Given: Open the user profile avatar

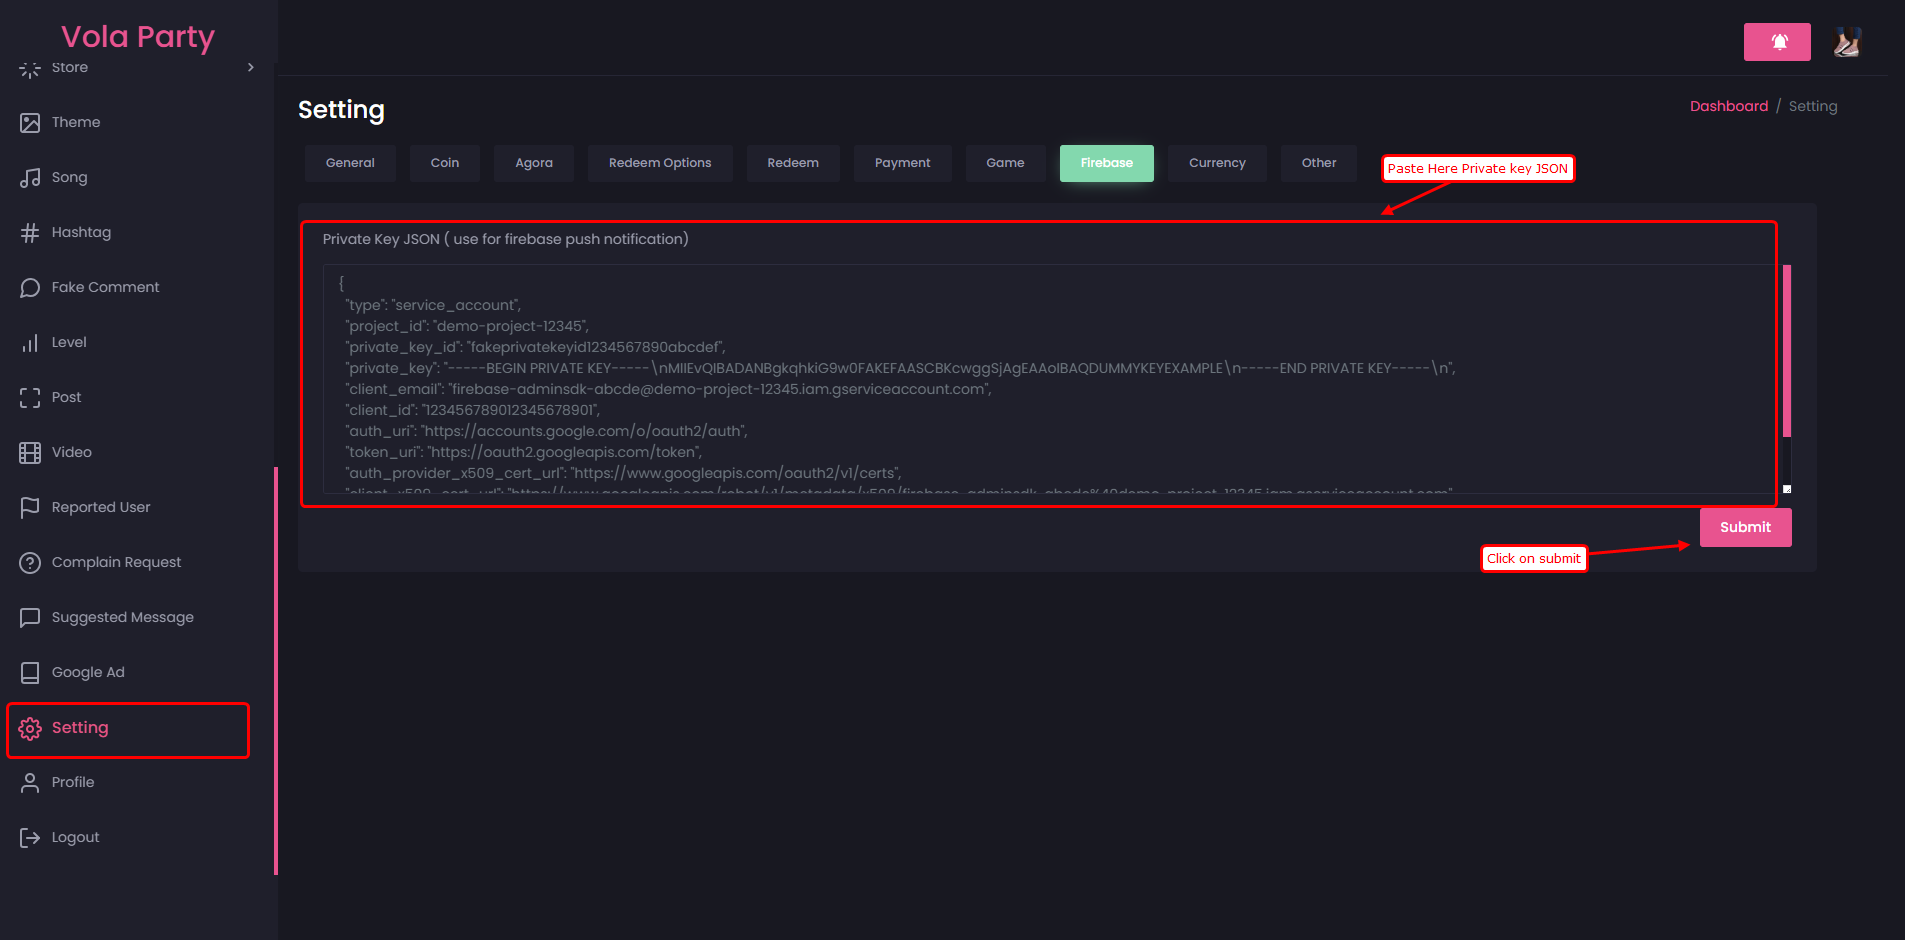Looking at the screenshot, I should [1846, 42].
